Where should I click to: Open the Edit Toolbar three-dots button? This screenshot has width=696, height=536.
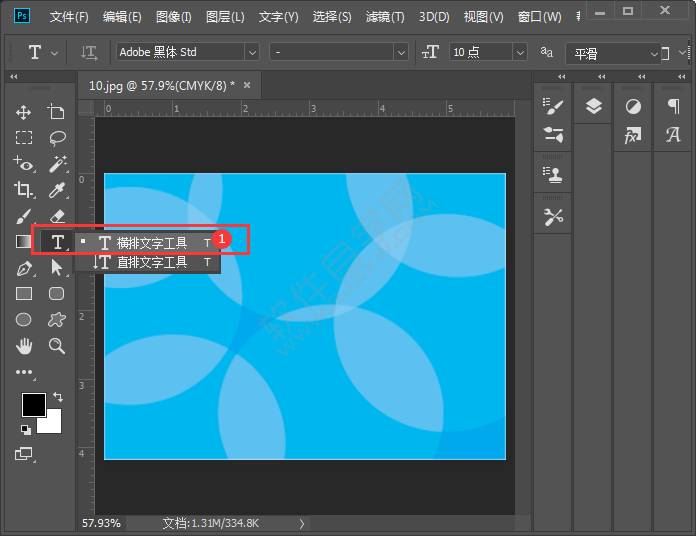click(24, 372)
